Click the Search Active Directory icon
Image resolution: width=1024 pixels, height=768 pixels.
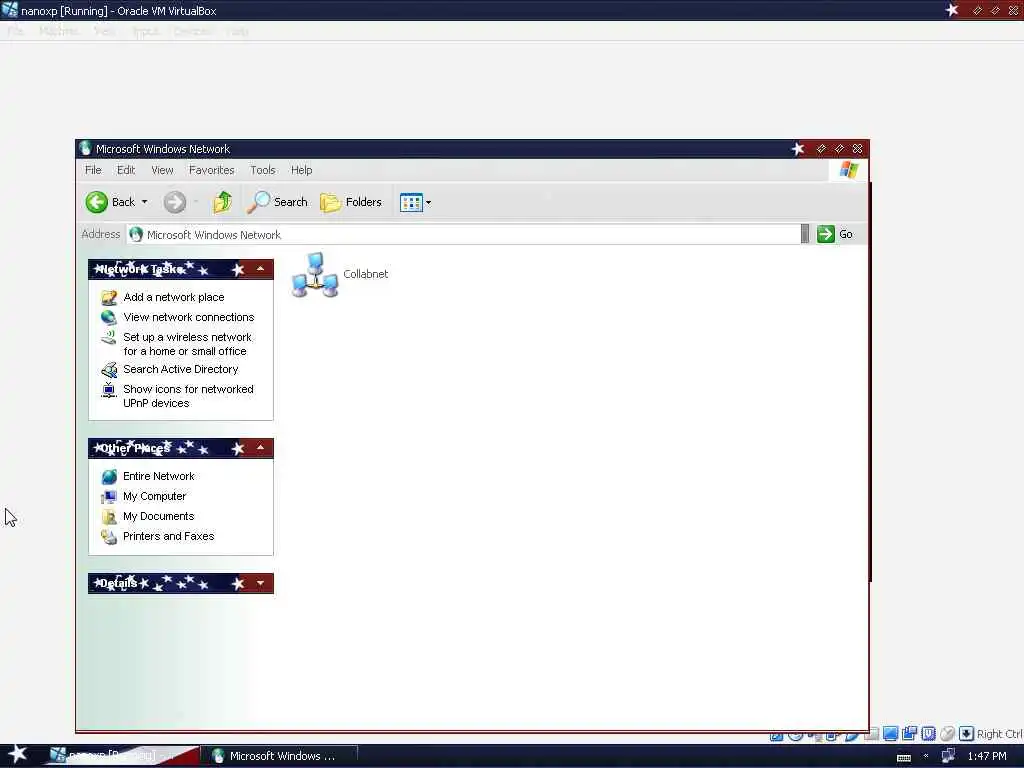pyautogui.click(x=108, y=370)
